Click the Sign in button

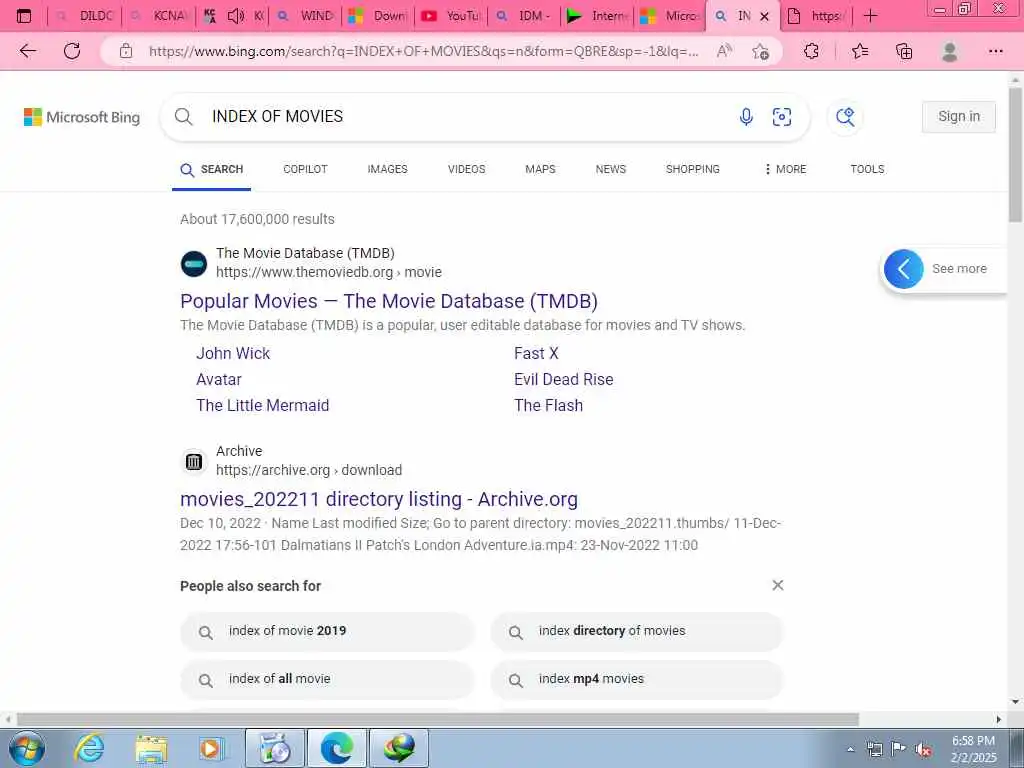coord(959,116)
